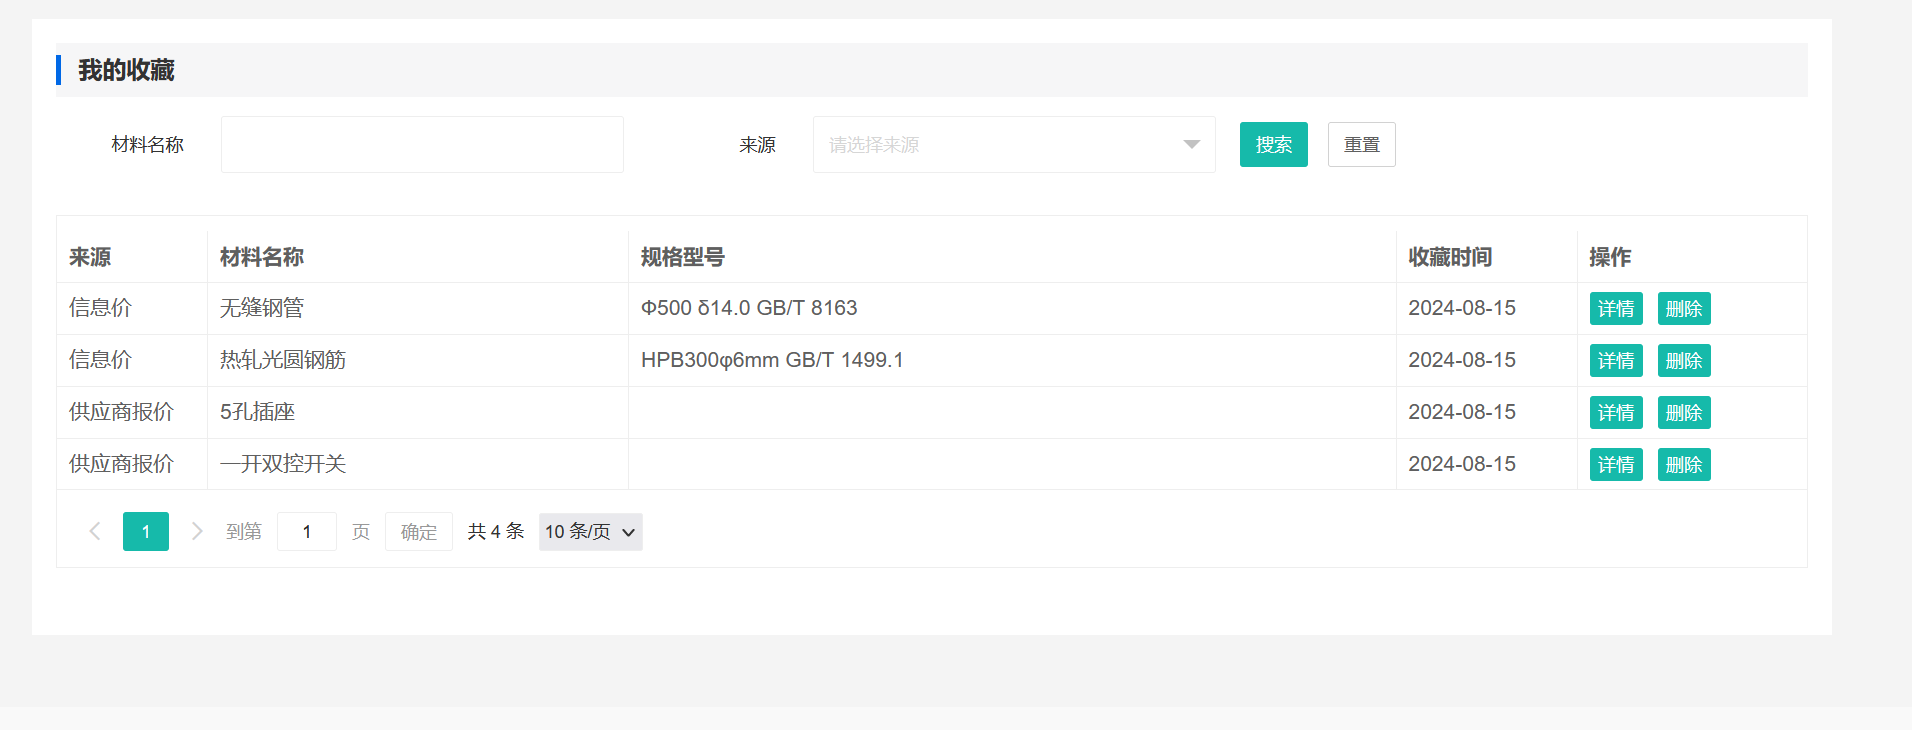This screenshot has width=1912, height=730.
Task: Open the 请选择来源 source dropdown
Action: [1013, 145]
